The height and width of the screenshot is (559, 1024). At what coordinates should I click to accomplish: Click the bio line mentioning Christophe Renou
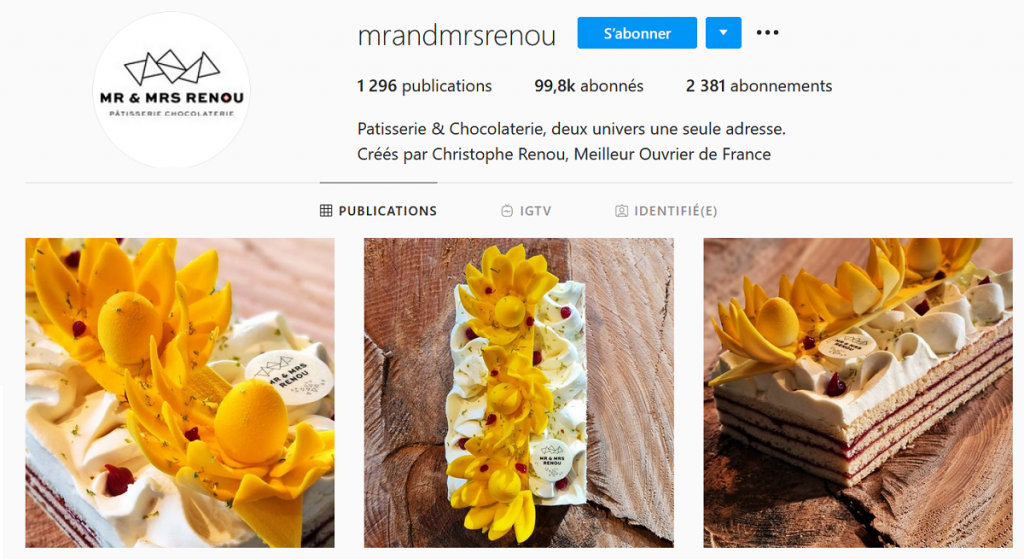(x=564, y=154)
